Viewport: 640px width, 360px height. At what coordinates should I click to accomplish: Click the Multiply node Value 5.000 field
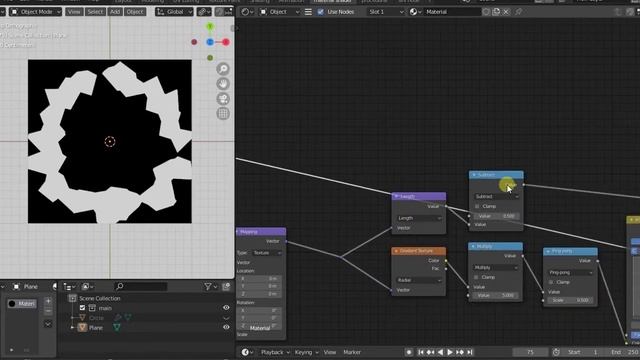[496, 296]
